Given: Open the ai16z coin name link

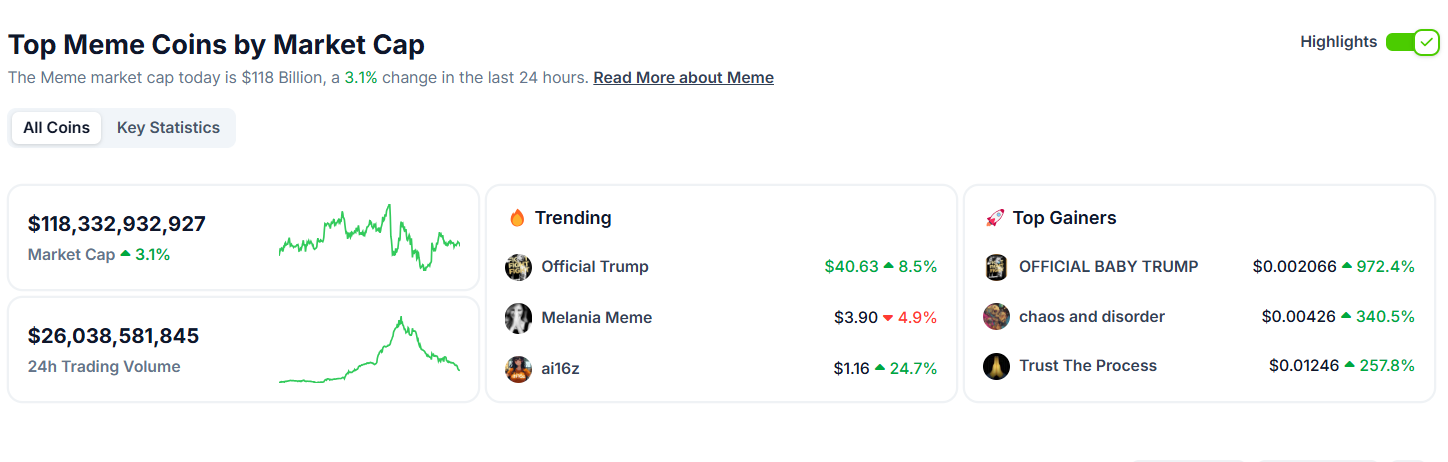Looking at the screenshot, I should click(560, 369).
